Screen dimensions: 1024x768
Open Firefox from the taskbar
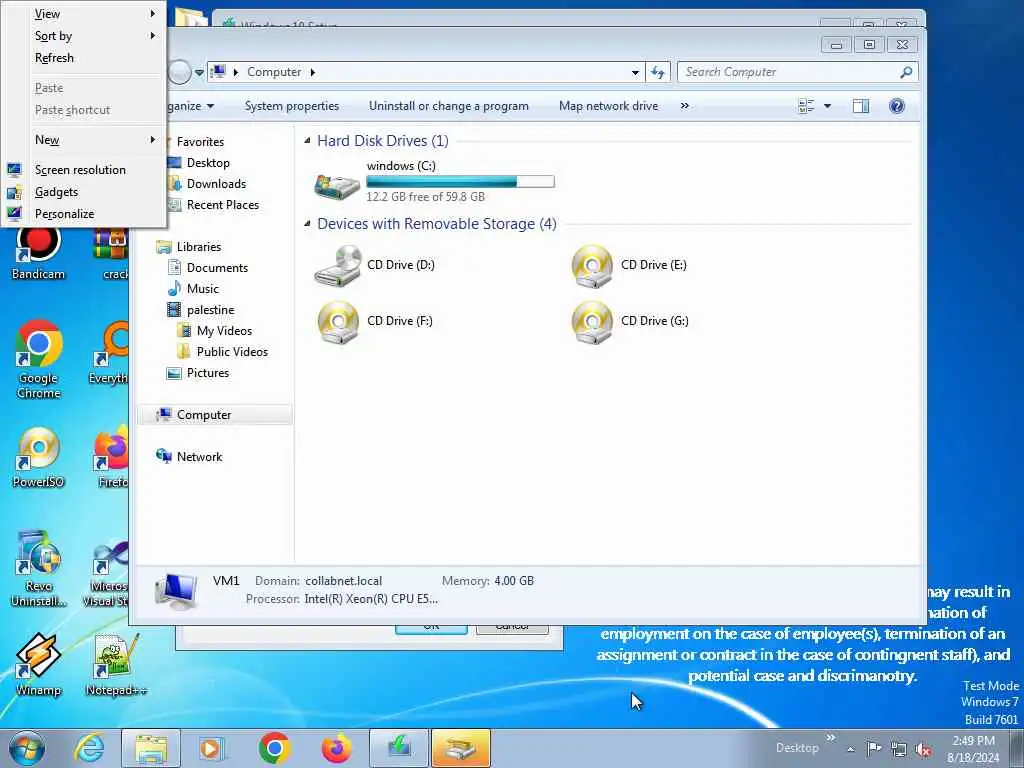point(336,748)
